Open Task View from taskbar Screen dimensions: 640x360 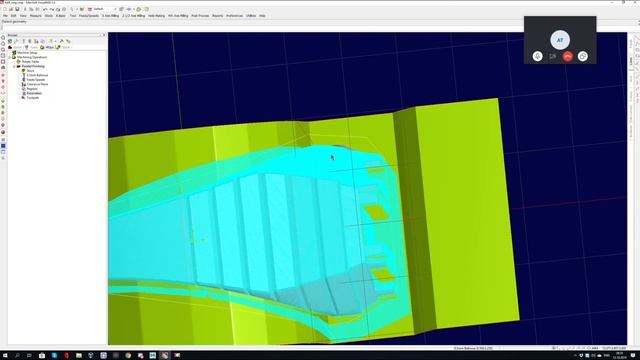point(29,356)
